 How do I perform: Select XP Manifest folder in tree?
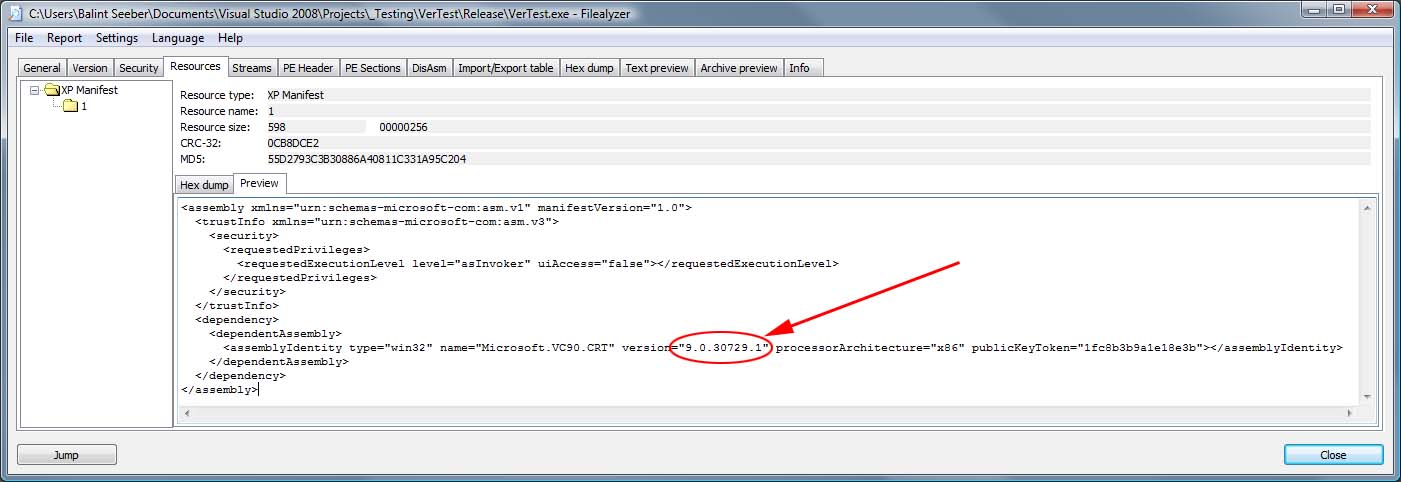pos(89,90)
